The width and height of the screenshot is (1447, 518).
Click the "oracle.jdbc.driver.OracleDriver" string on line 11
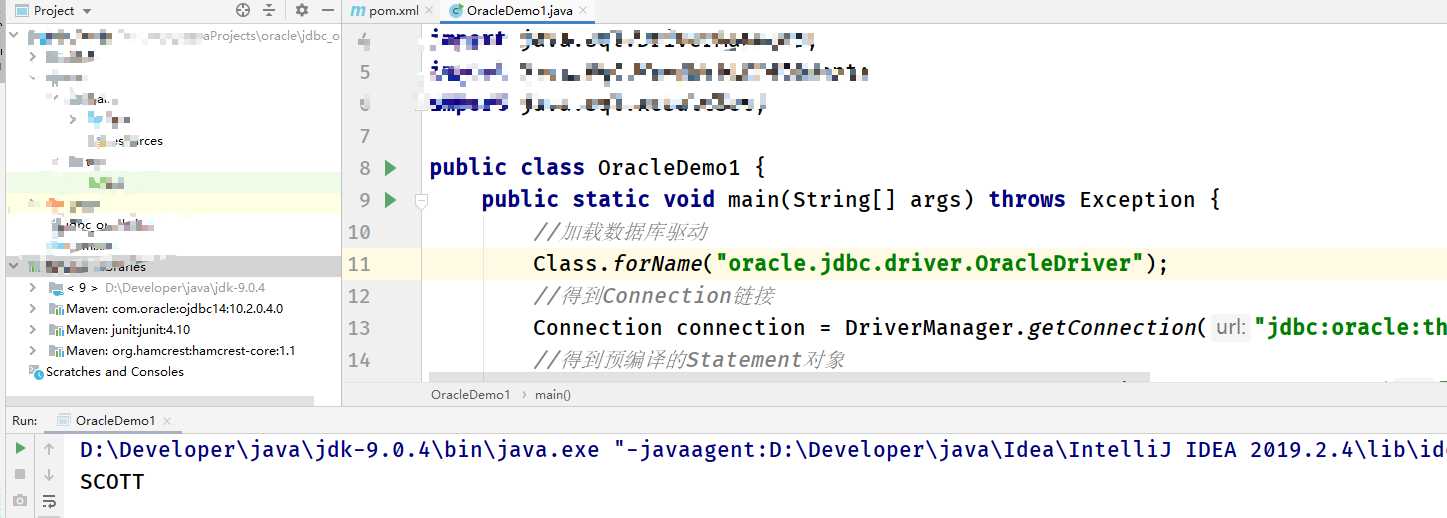tap(936, 264)
